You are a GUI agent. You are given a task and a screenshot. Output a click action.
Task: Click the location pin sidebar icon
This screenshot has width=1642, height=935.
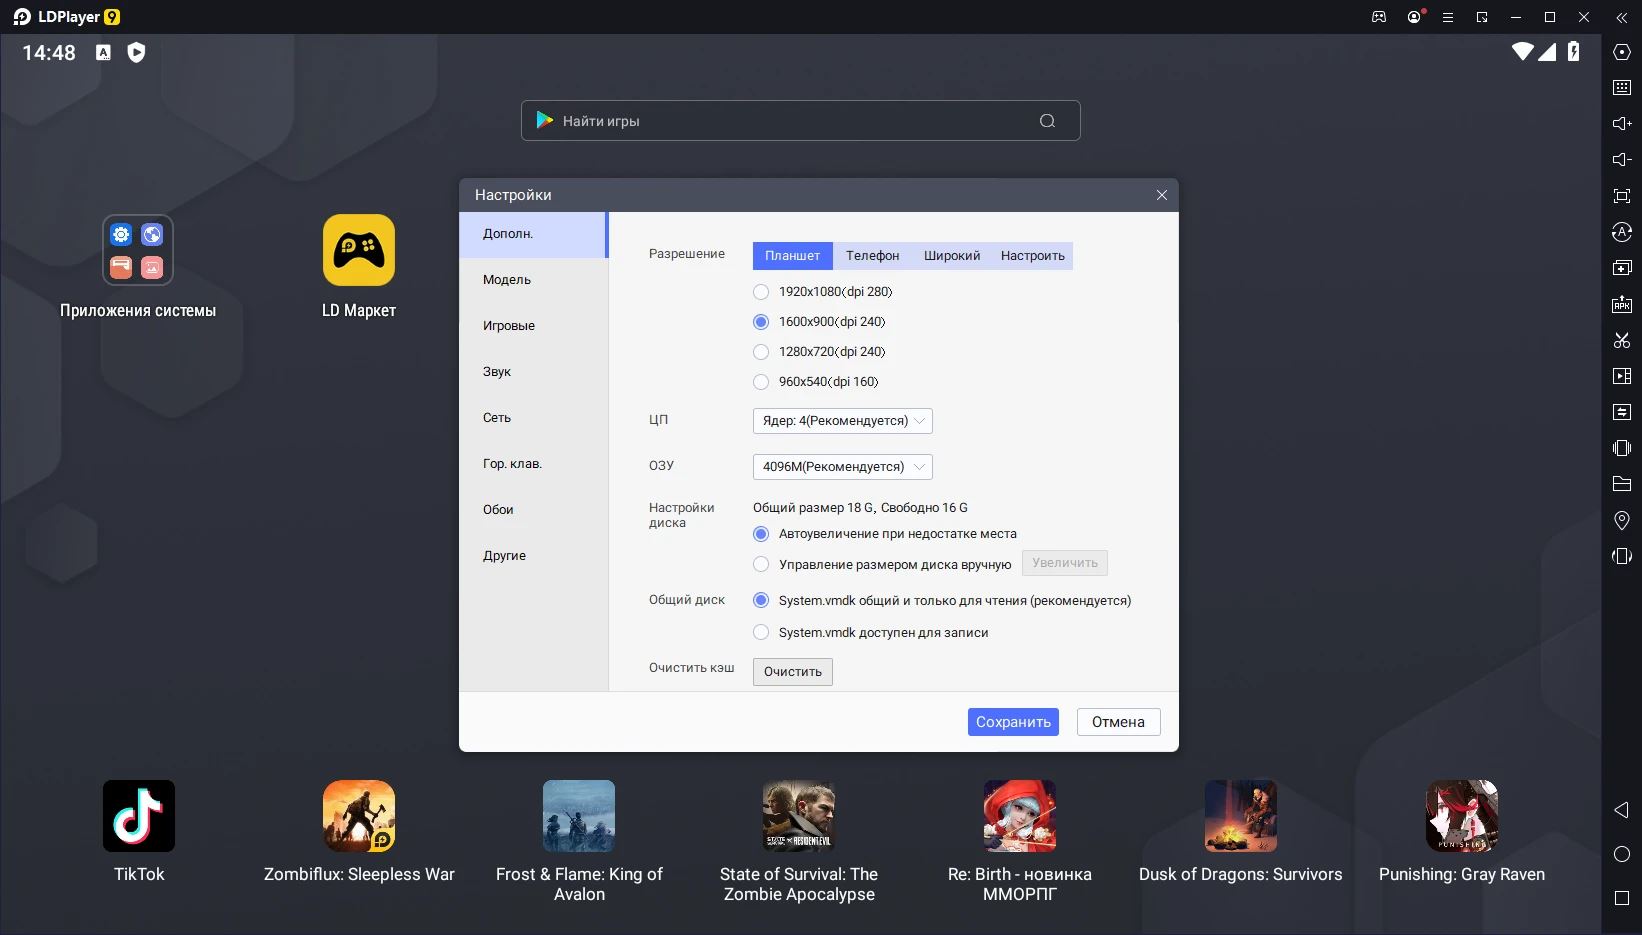(x=1622, y=520)
